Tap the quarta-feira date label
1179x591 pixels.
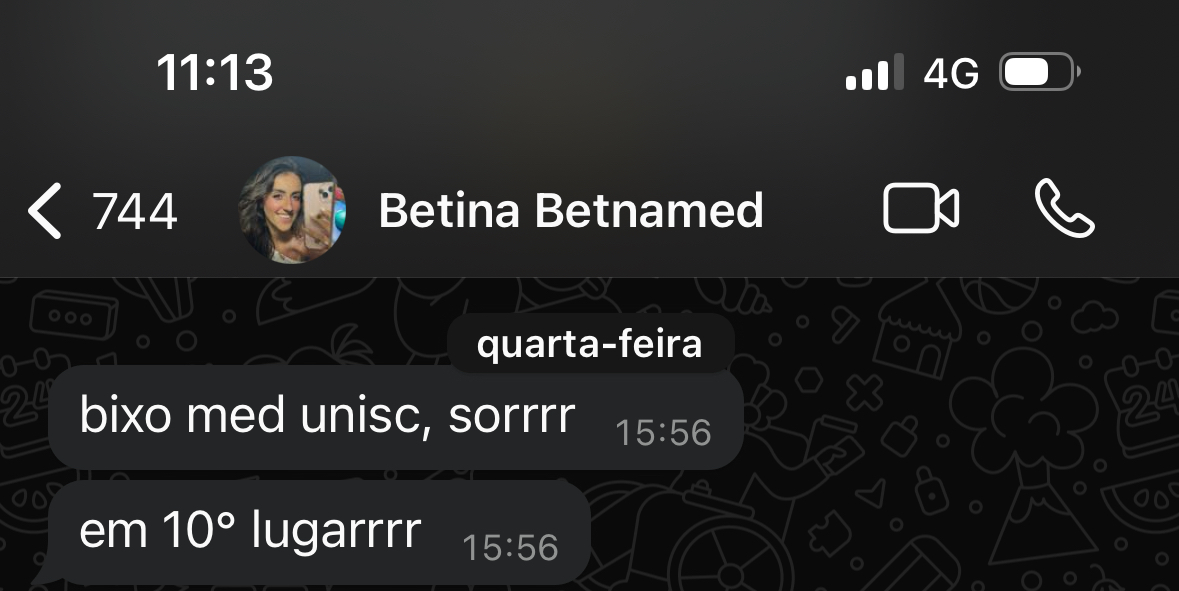click(x=590, y=345)
